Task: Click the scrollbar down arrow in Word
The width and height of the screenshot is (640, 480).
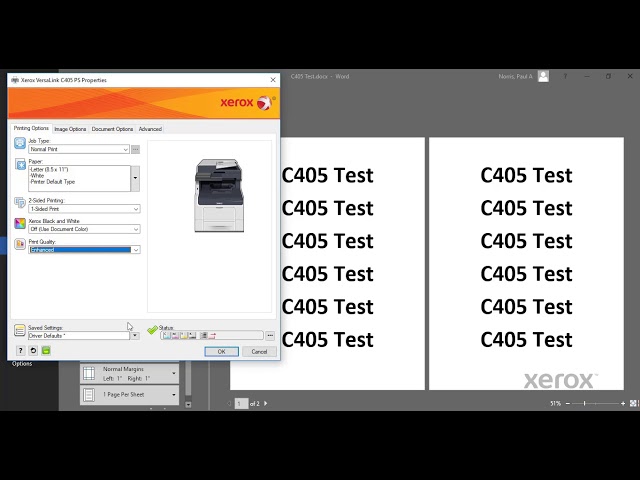Action: pos(188,404)
